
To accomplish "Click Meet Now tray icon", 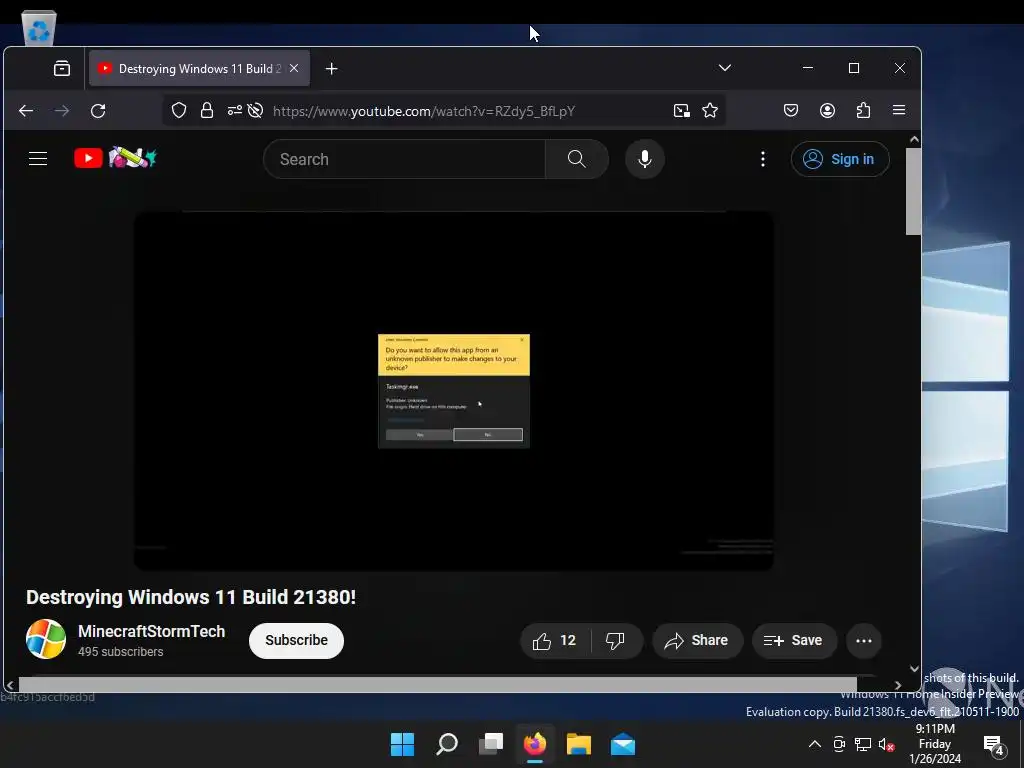I will pos(839,744).
